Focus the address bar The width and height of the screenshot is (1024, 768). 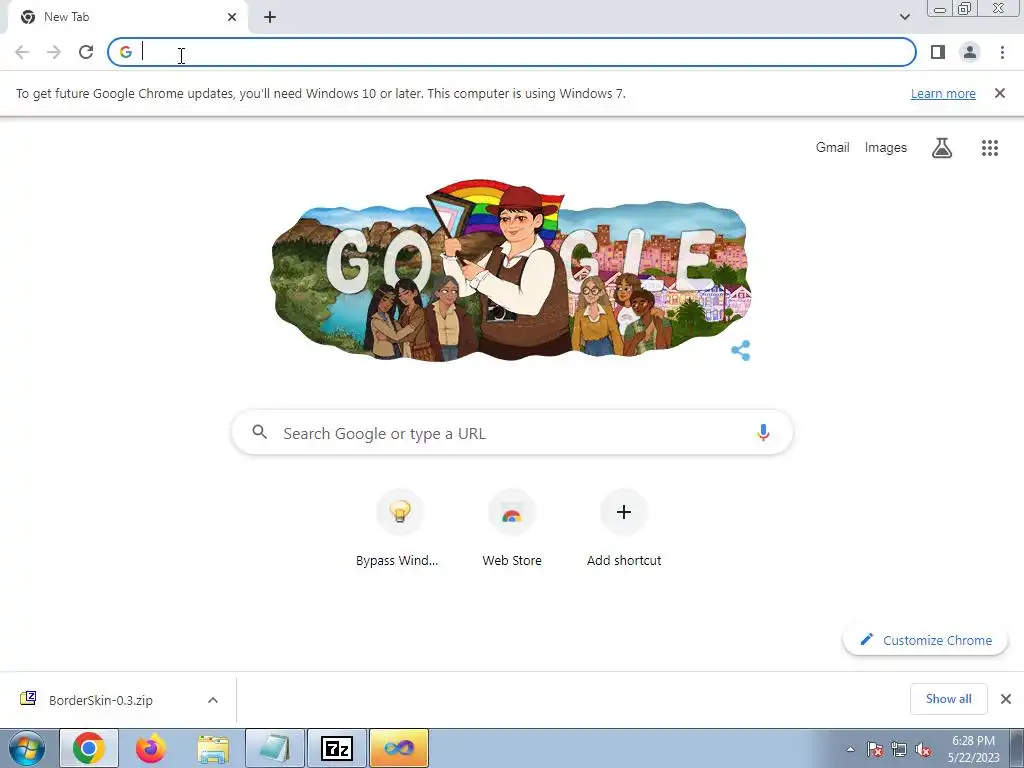click(511, 52)
